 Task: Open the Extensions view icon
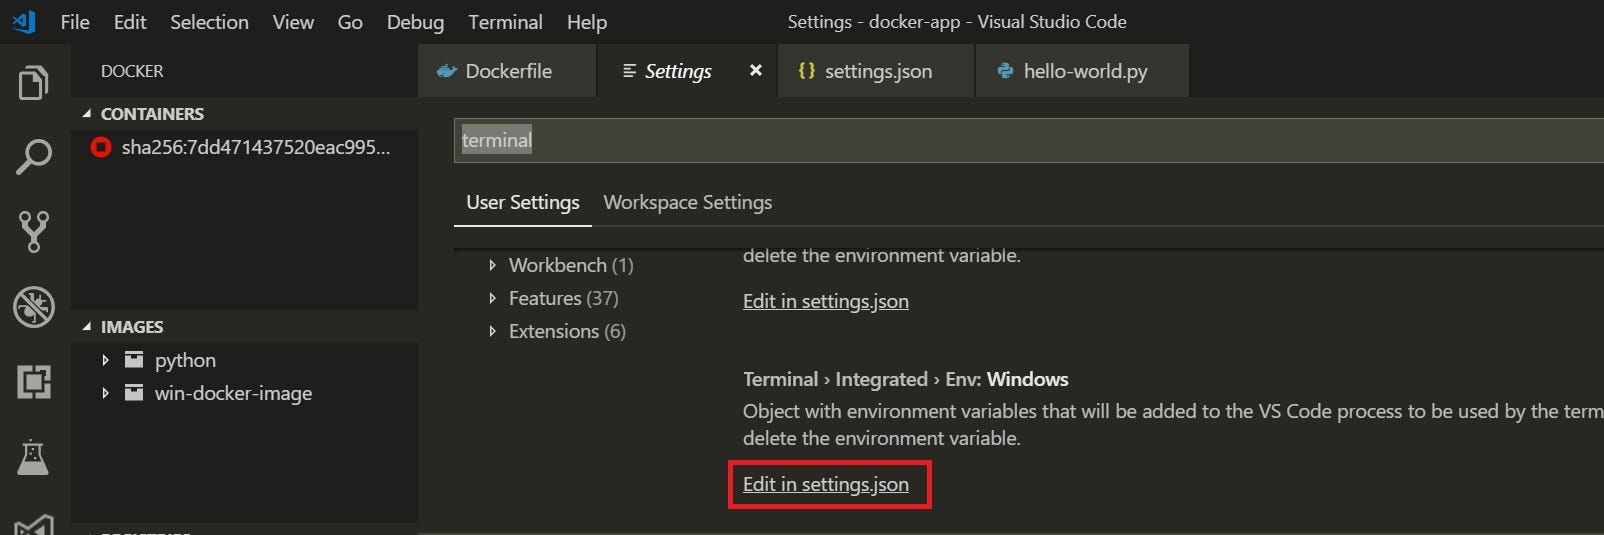[33, 381]
